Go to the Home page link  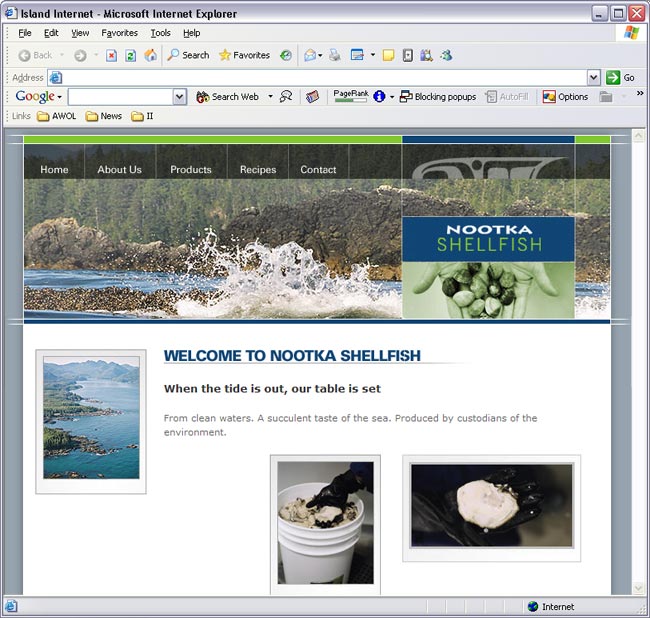54,170
